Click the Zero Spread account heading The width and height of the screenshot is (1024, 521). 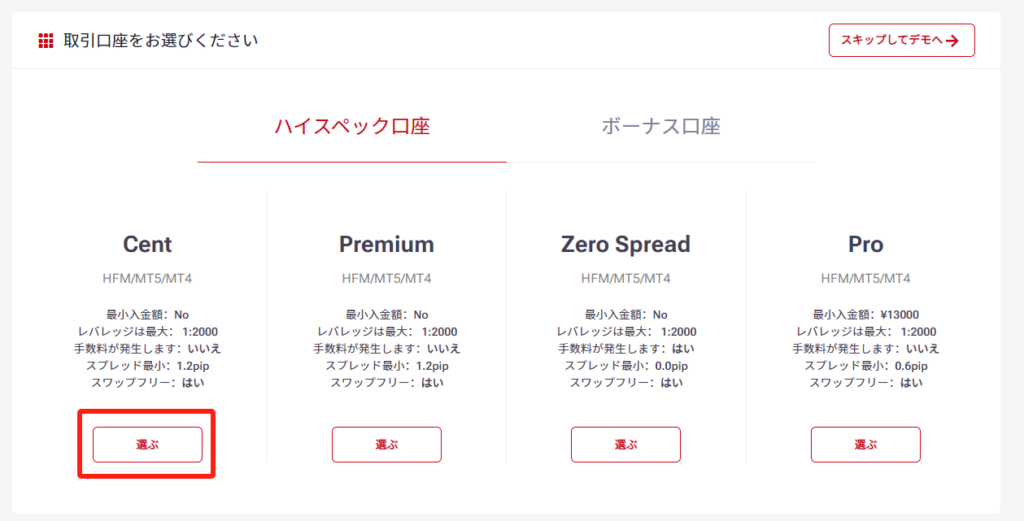coord(626,244)
